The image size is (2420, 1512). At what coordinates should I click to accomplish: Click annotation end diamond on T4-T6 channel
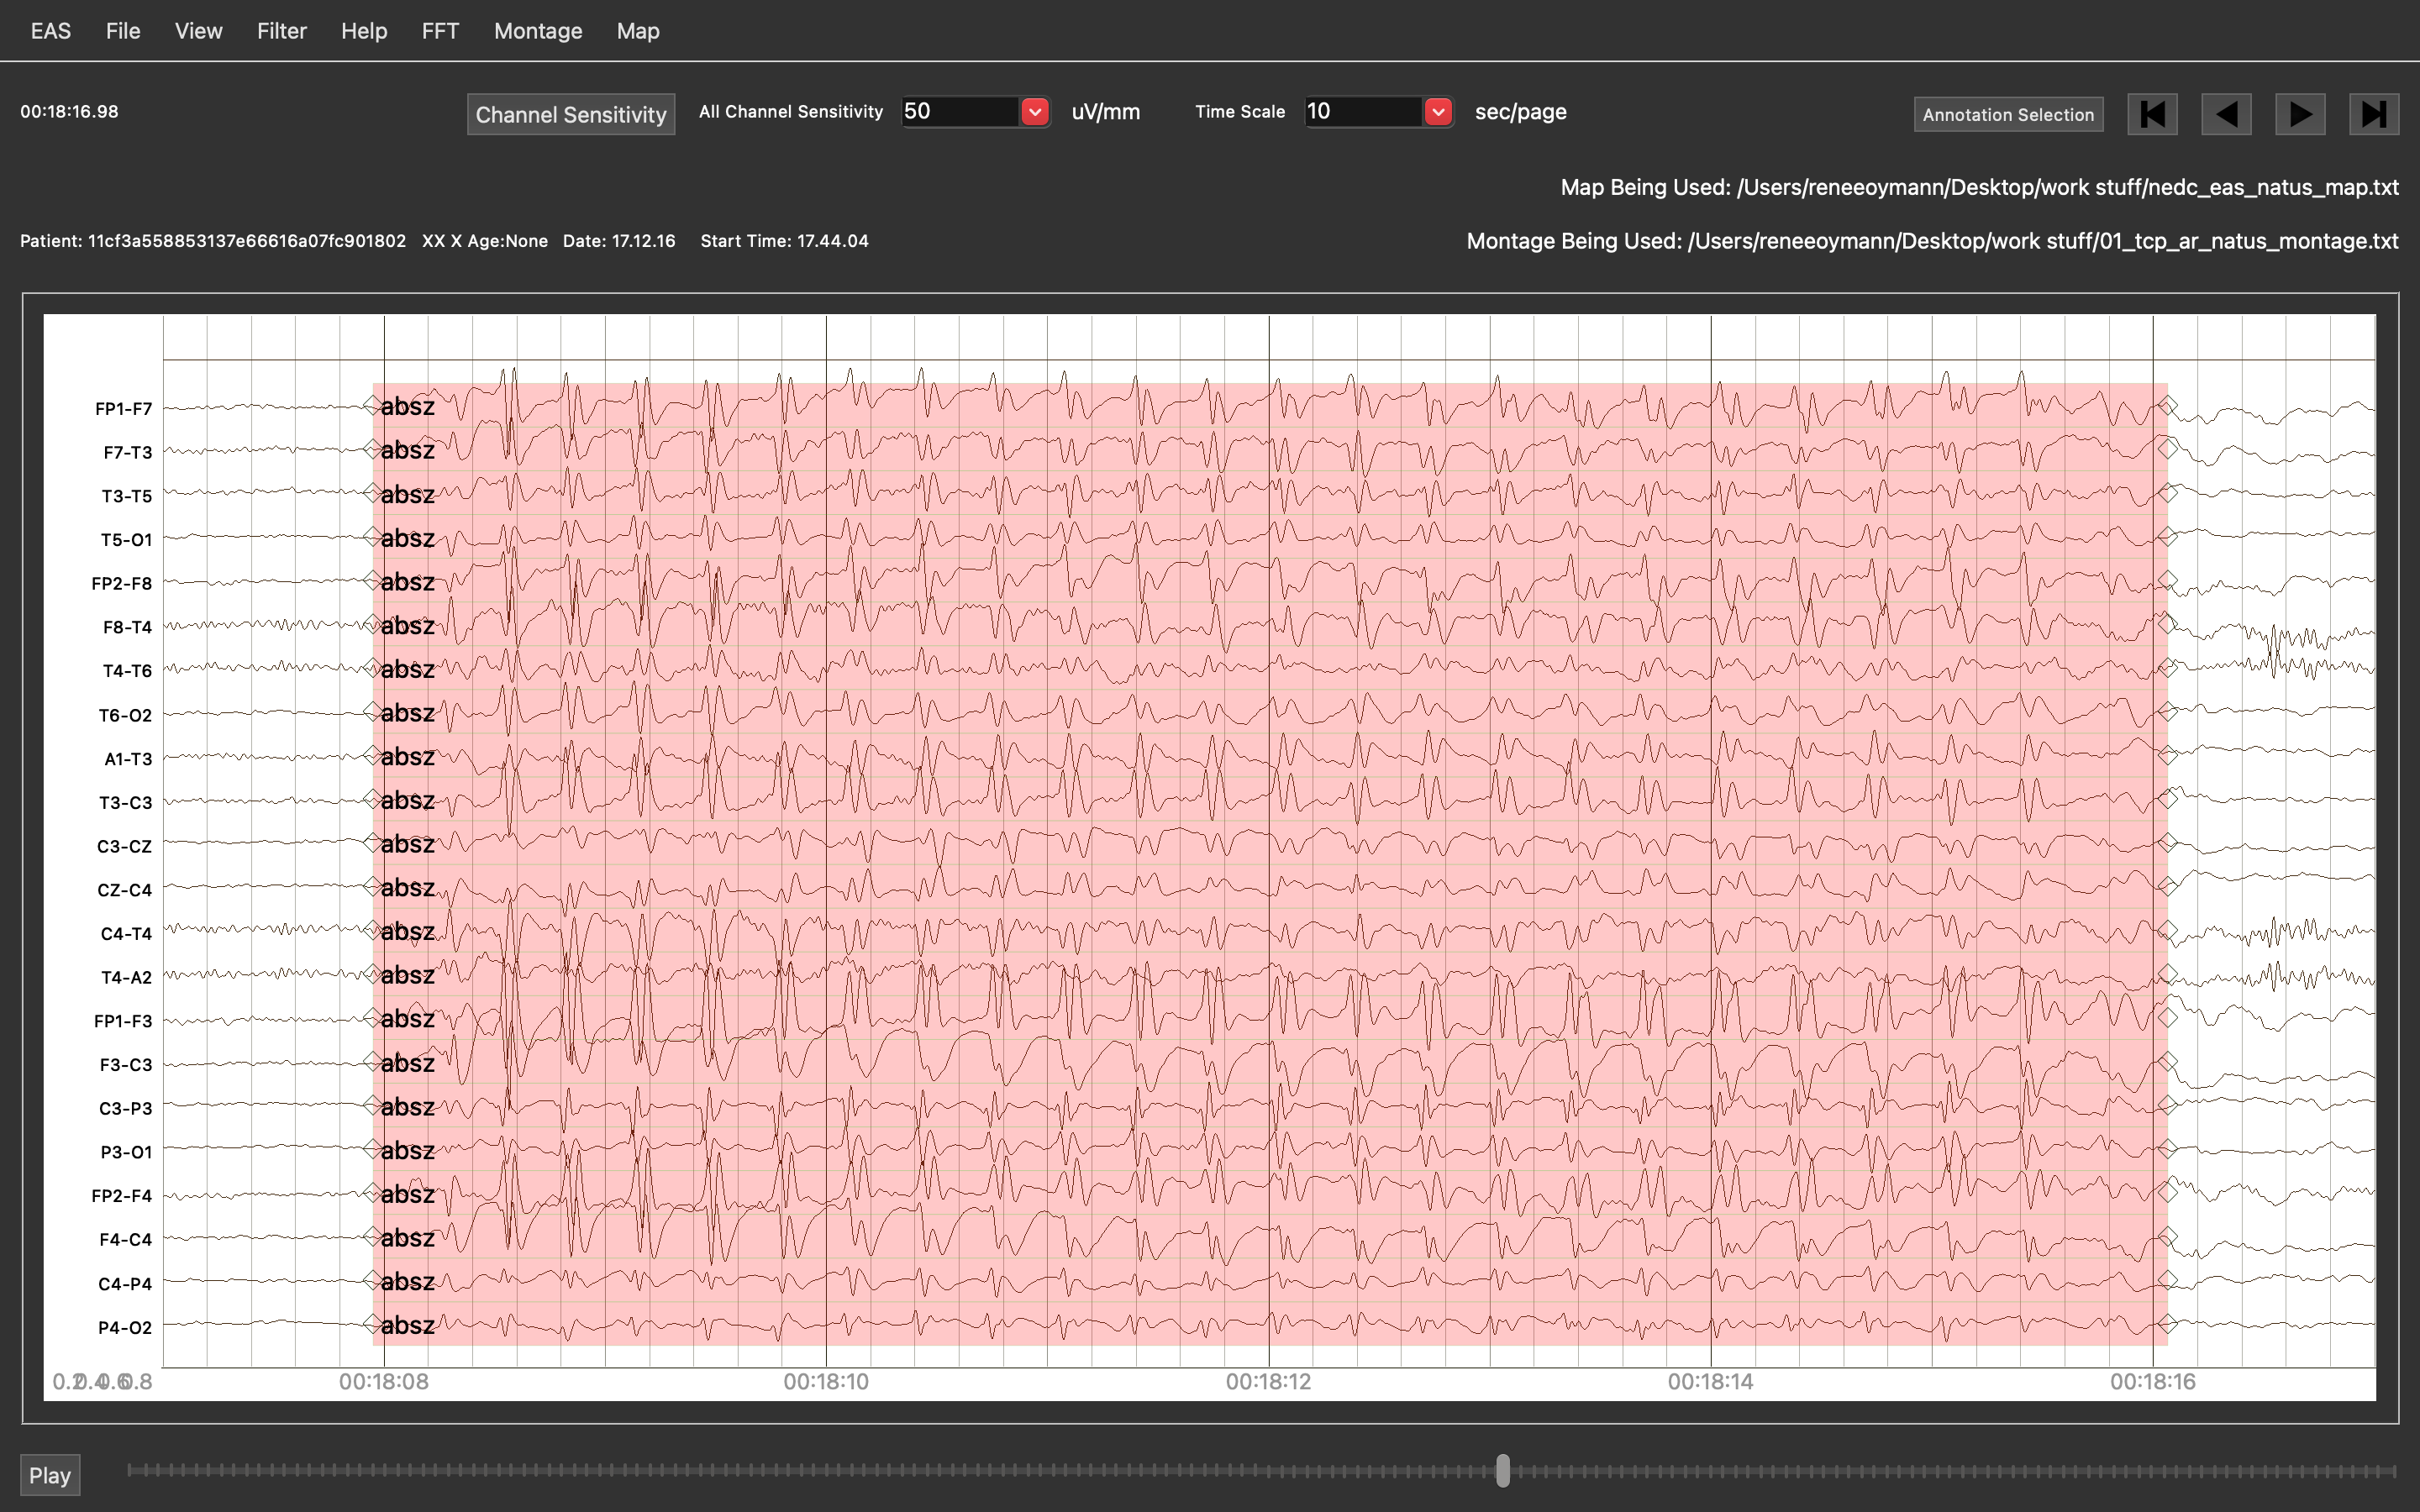2167,668
